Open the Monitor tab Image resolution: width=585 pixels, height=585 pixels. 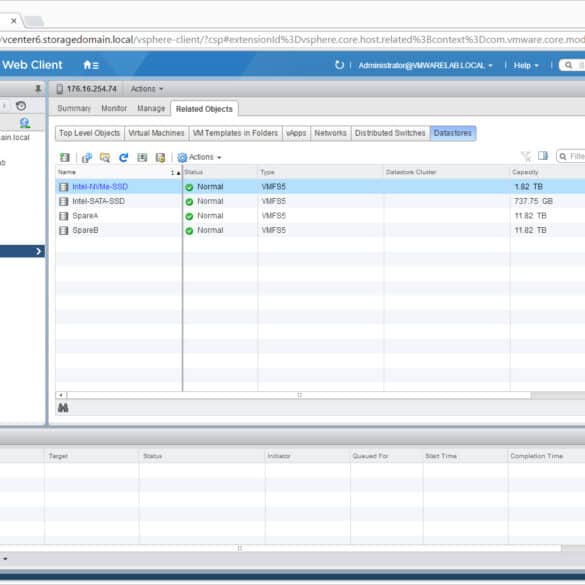pyautogui.click(x=114, y=108)
